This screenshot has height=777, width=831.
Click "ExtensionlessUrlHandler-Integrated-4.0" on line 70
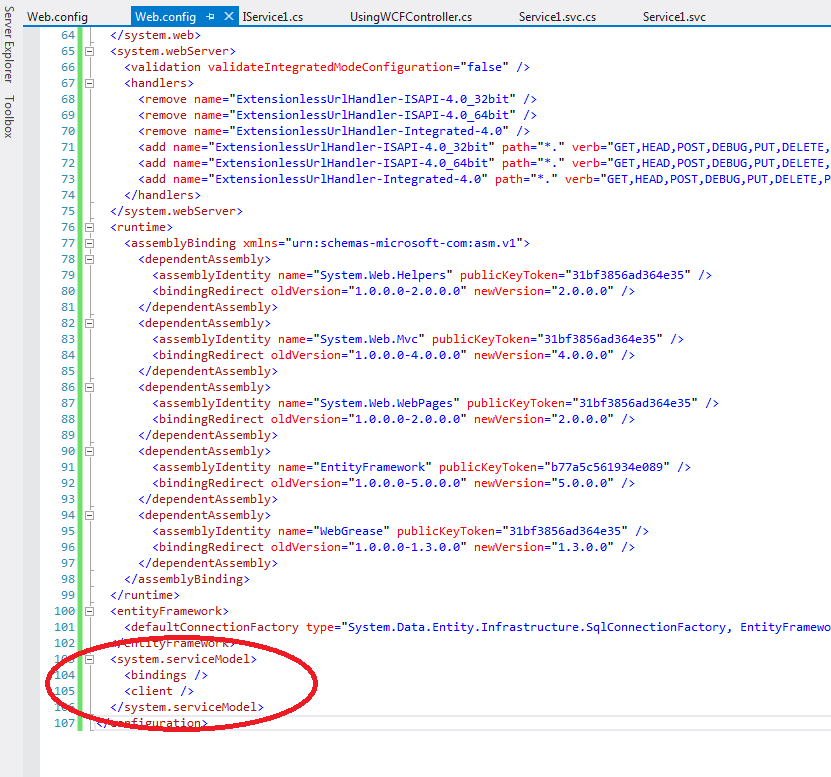click(x=369, y=131)
